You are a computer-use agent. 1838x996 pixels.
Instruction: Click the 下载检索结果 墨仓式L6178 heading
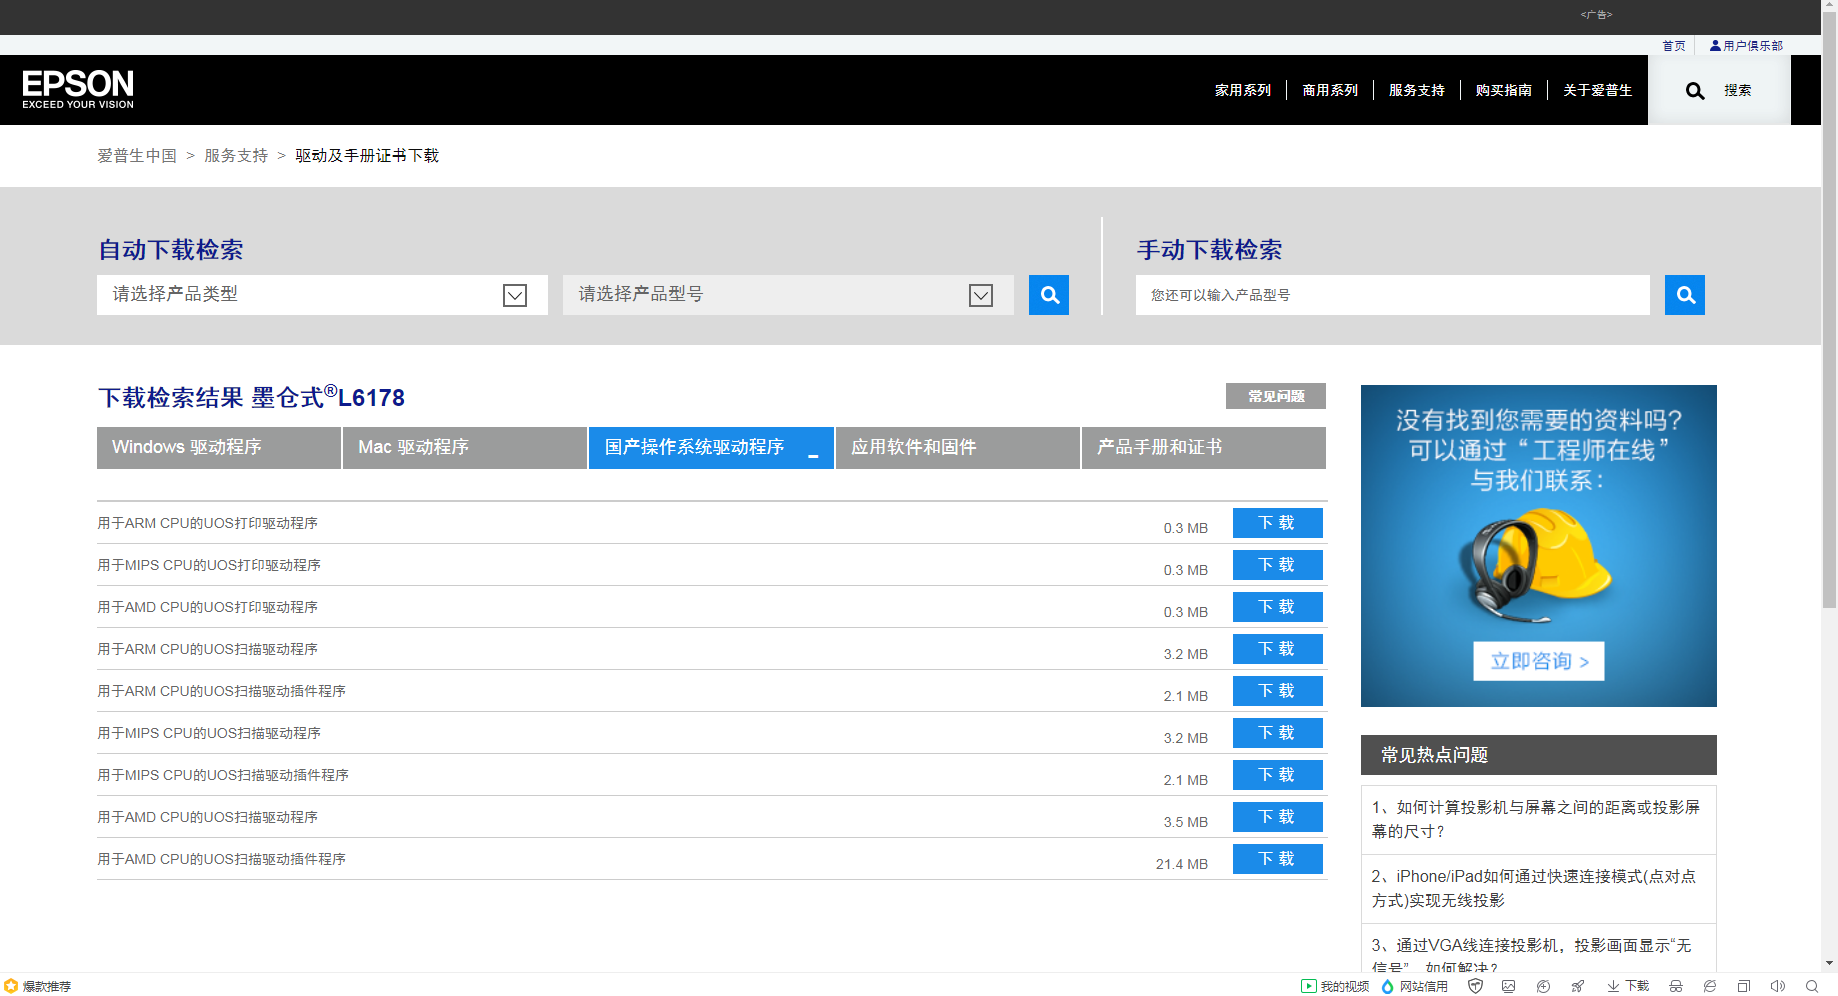[x=251, y=397]
